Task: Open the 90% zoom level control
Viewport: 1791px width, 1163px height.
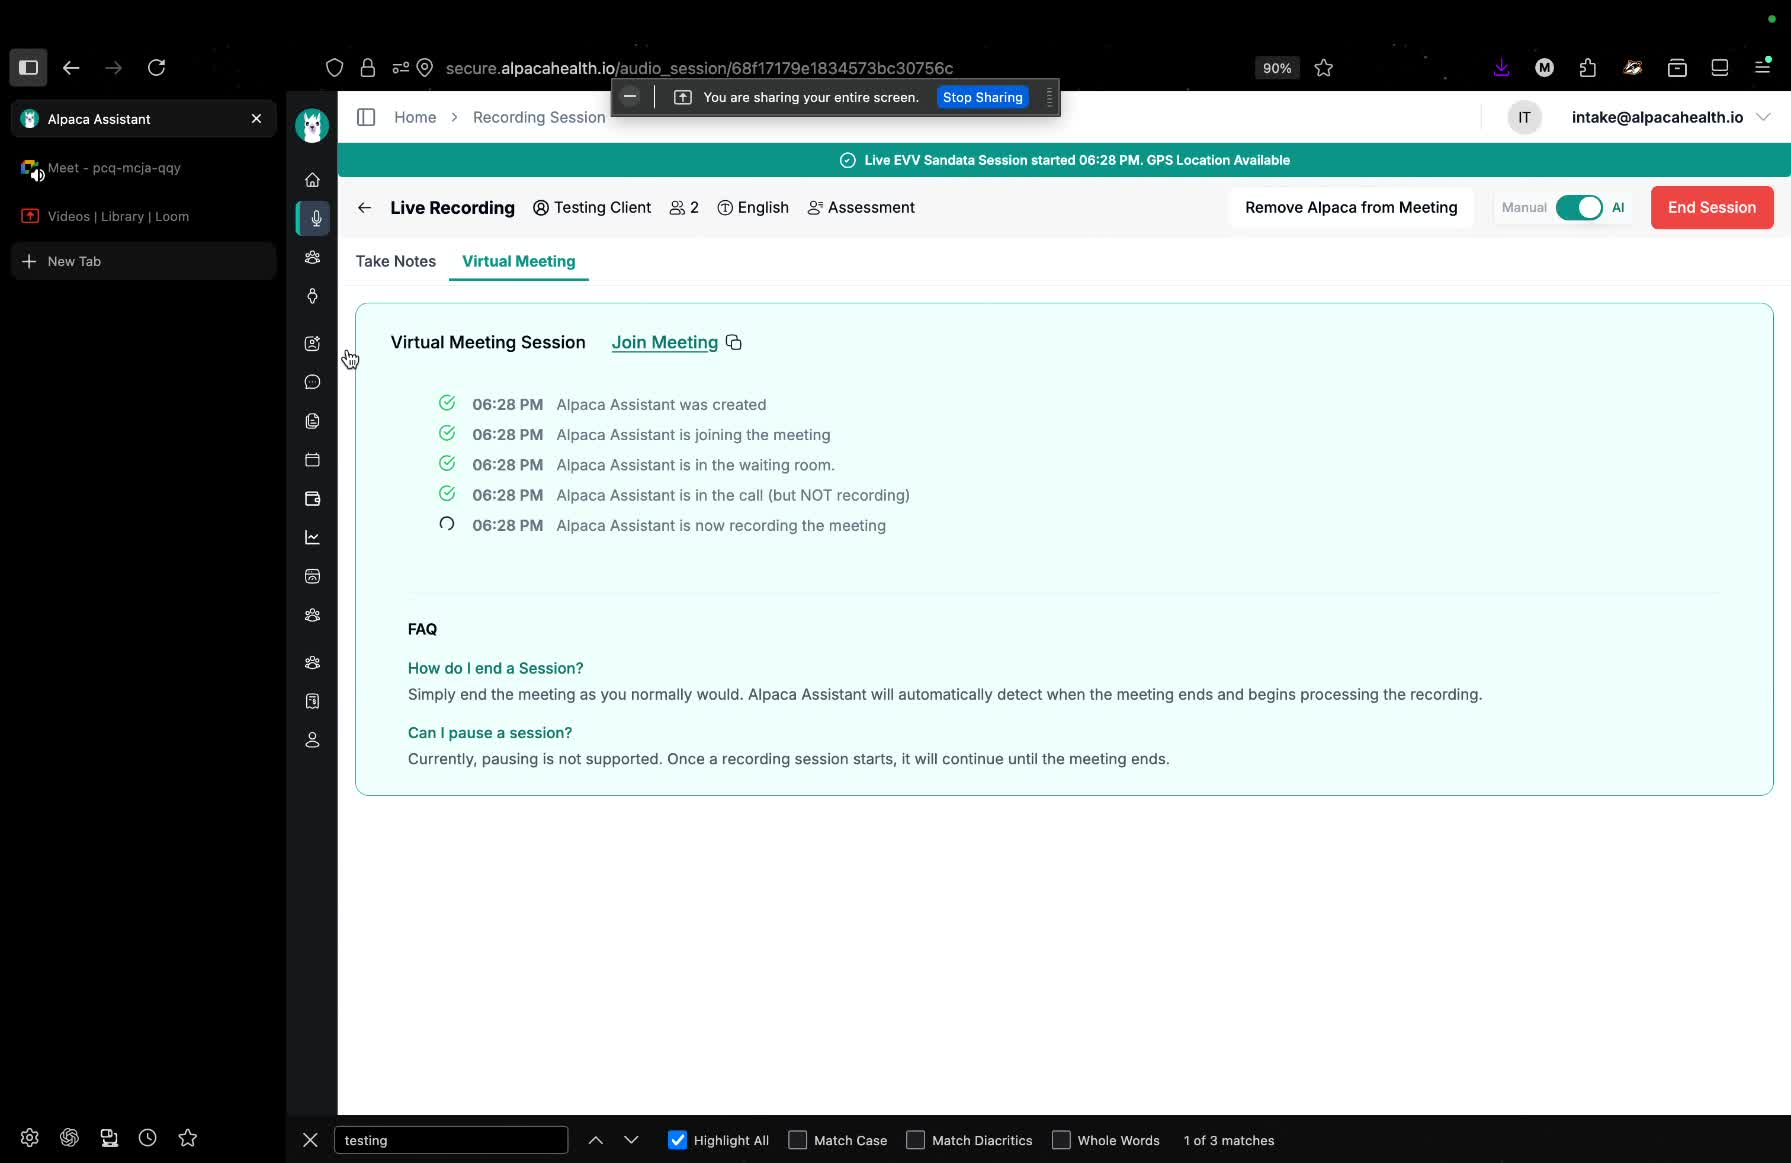Action: click(x=1276, y=68)
